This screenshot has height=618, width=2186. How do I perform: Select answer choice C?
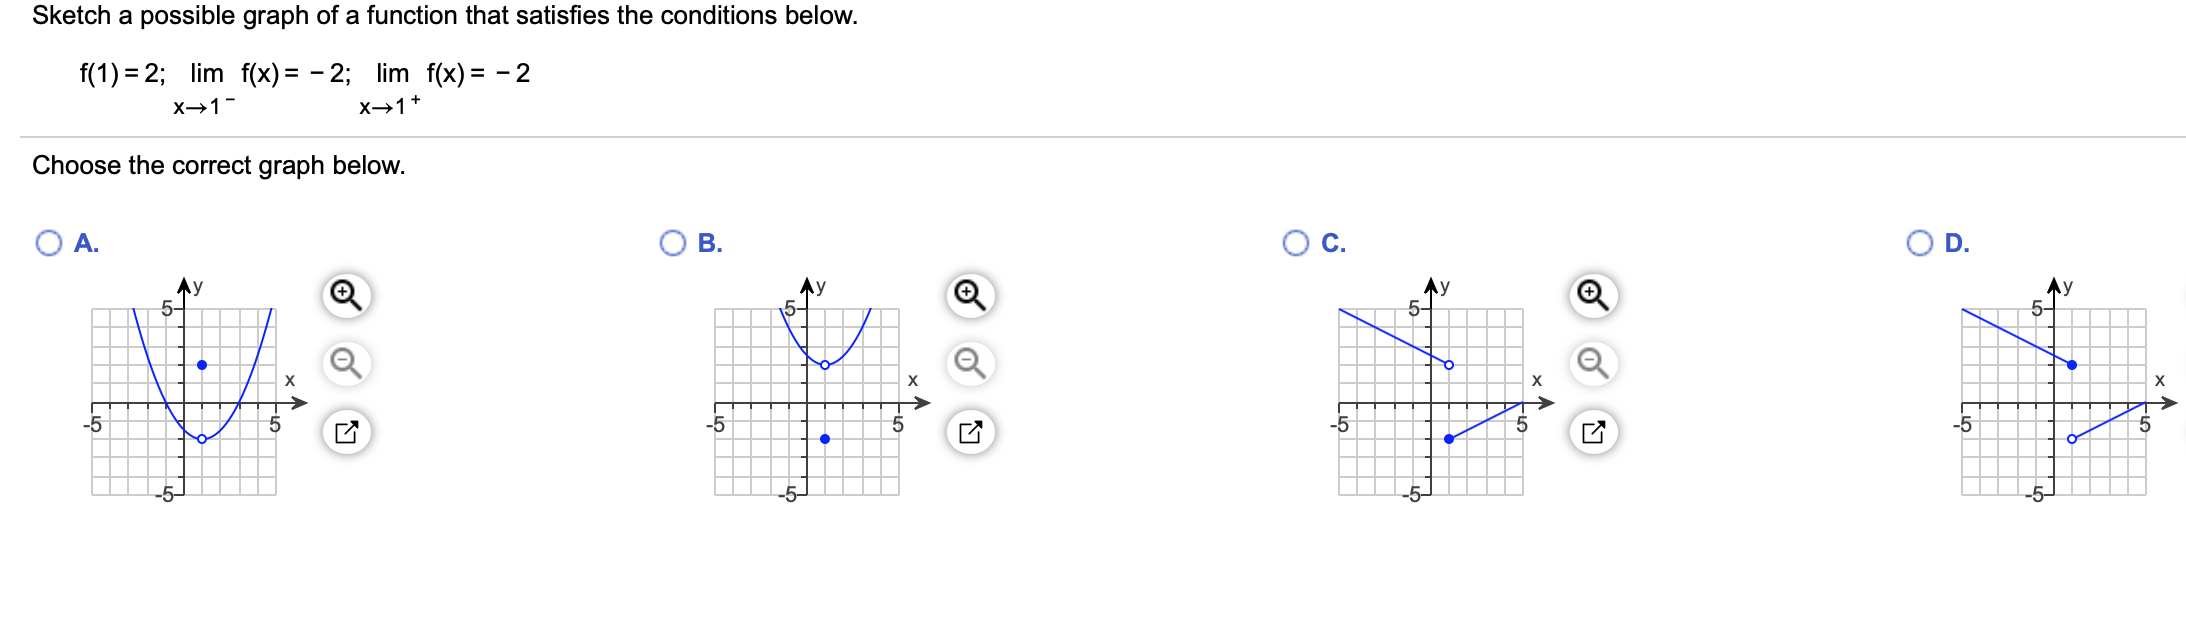click(1296, 241)
